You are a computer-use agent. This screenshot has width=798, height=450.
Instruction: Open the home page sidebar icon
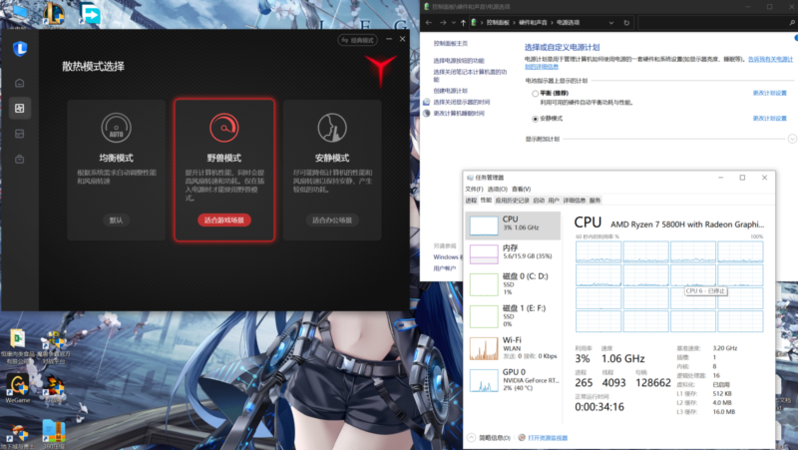(x=20, y=83)
